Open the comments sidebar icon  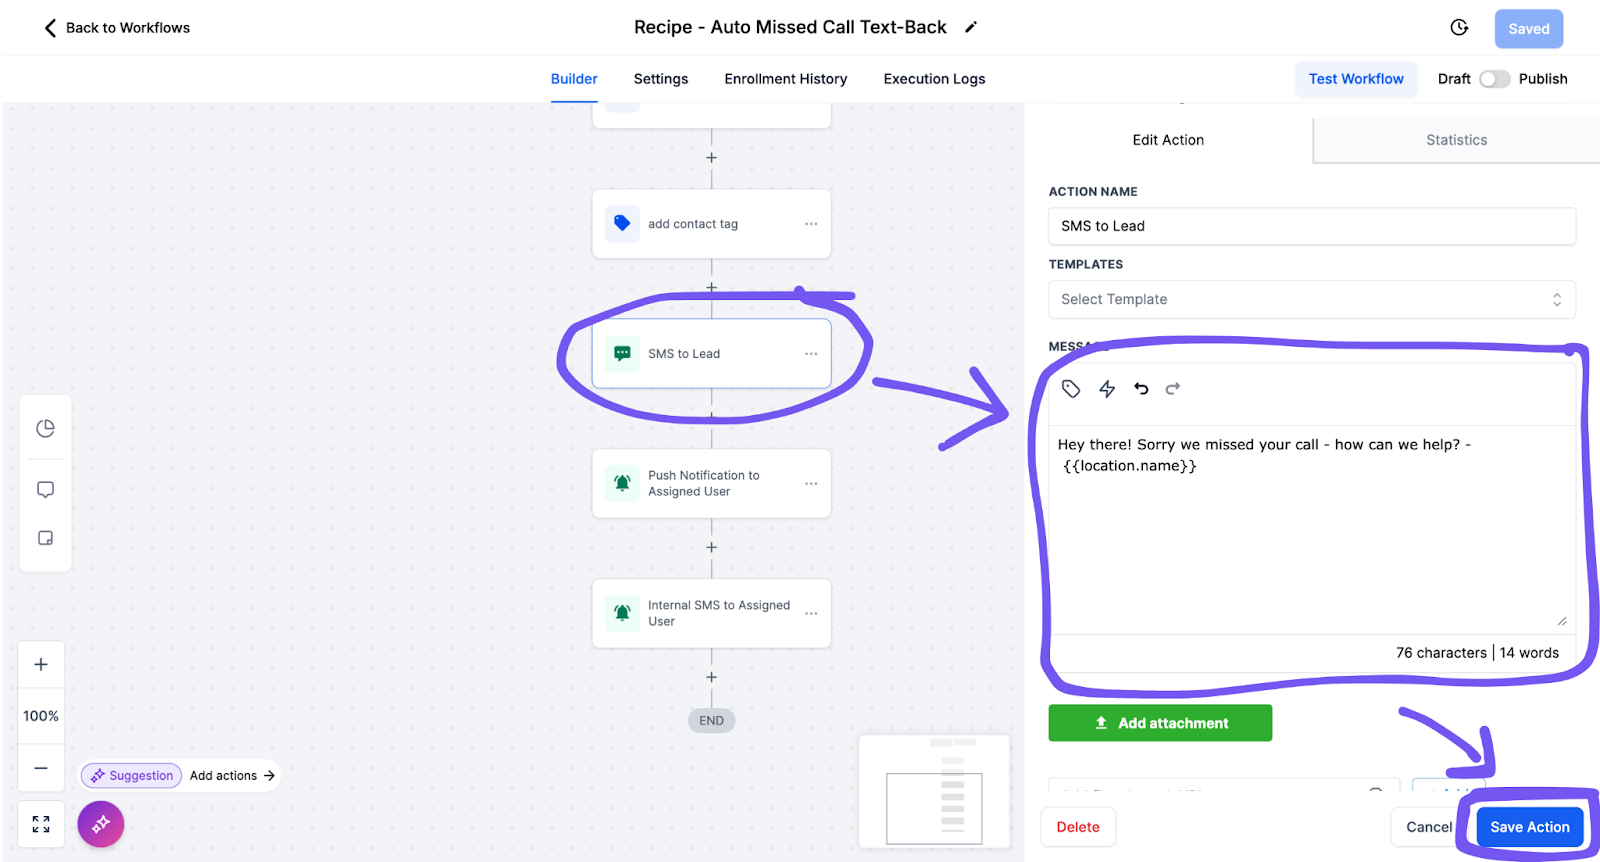coord(45,490)
